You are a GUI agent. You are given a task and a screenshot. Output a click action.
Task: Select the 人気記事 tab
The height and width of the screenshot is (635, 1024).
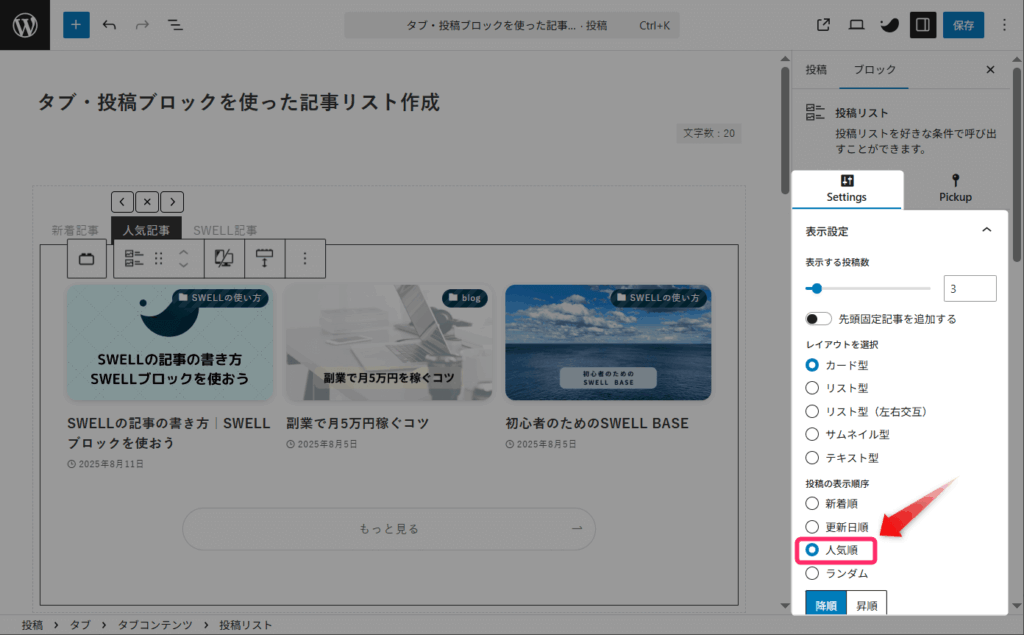146,231
